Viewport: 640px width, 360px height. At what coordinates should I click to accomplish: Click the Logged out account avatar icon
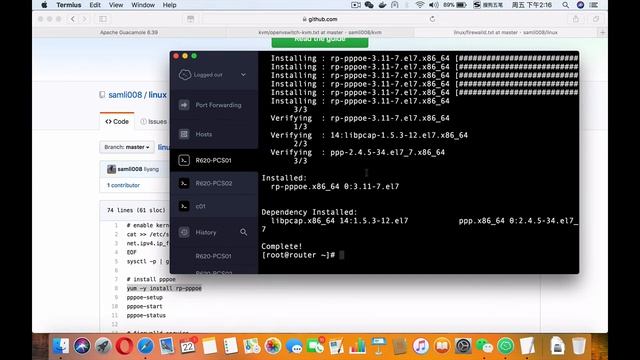click(x=185, y=75)
